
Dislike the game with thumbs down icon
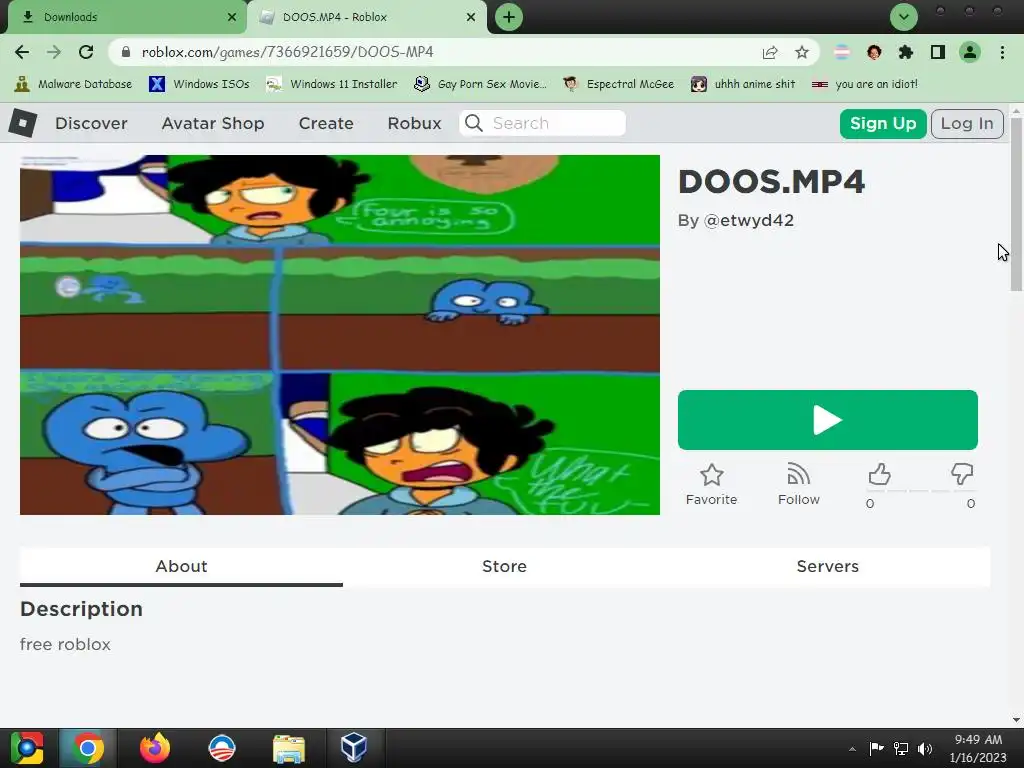click(x=962, y=475)
